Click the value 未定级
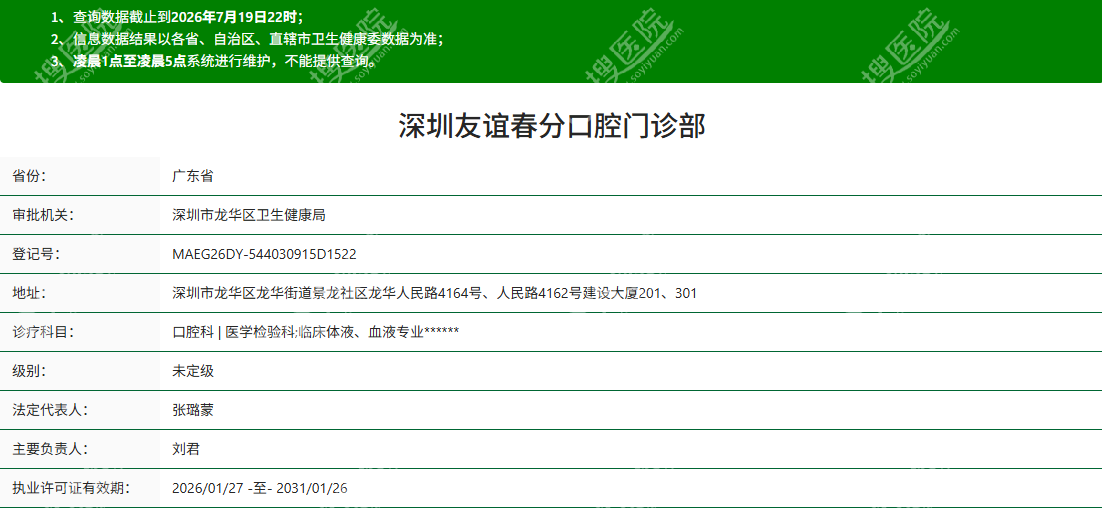 pos(193,371)
